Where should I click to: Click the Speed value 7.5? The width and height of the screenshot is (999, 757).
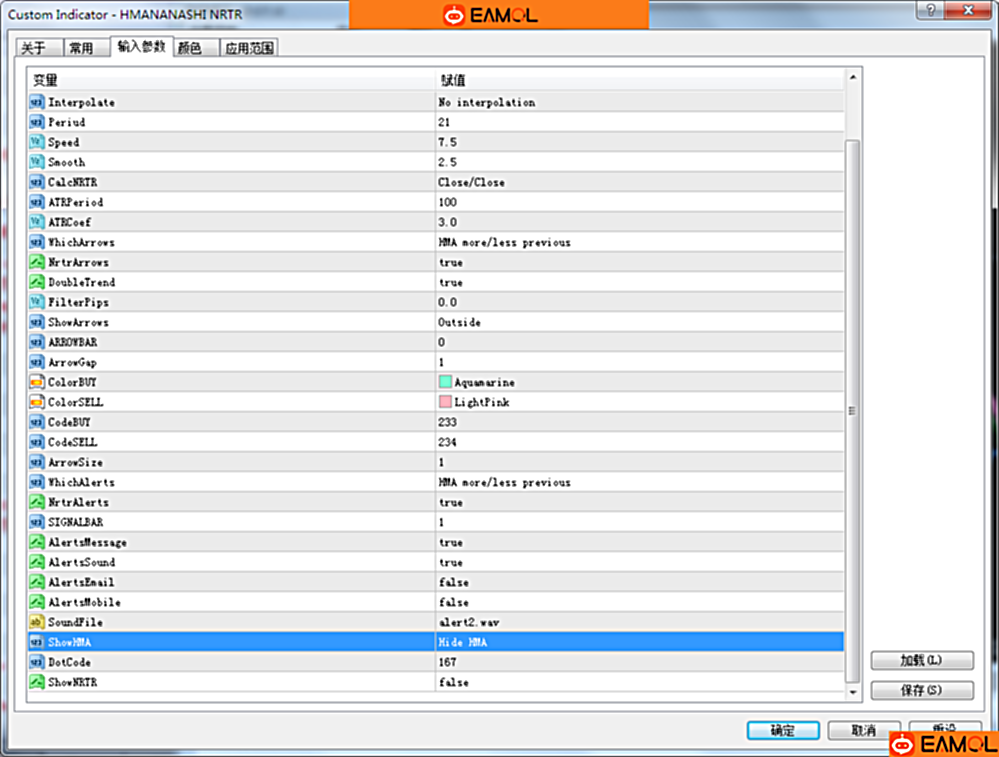tap(447, 142)
